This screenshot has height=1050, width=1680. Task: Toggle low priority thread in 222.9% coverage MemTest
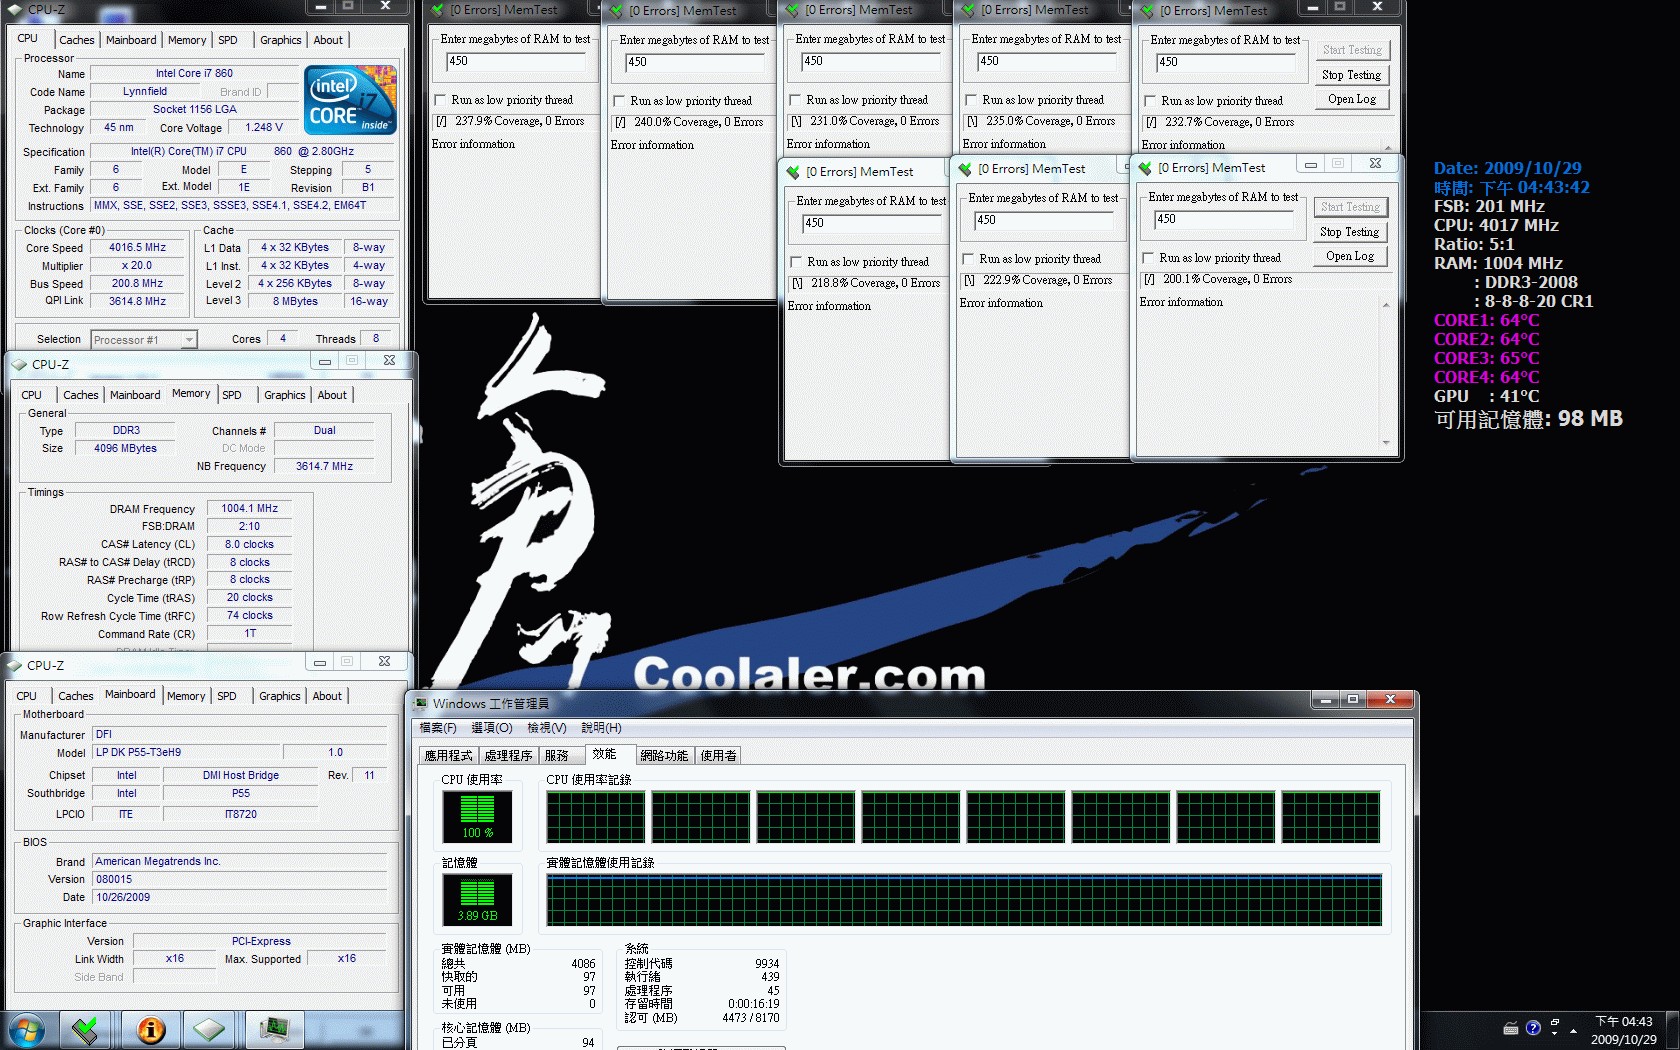point(968,259)
